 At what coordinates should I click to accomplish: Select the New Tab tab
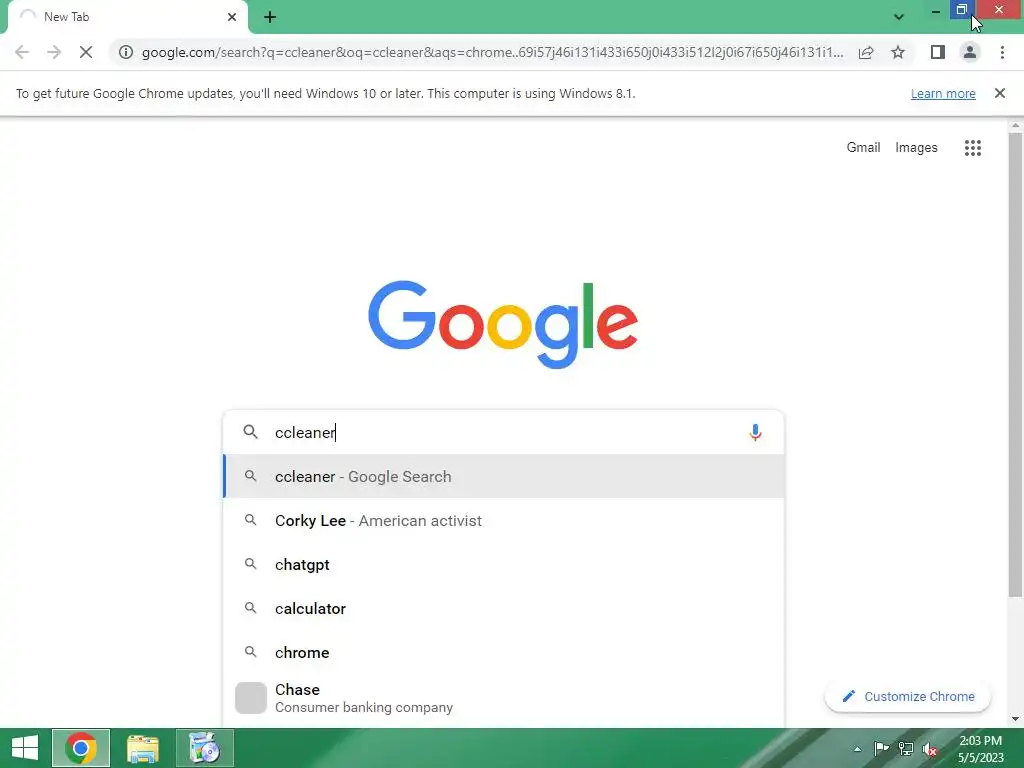coord(128,17)
